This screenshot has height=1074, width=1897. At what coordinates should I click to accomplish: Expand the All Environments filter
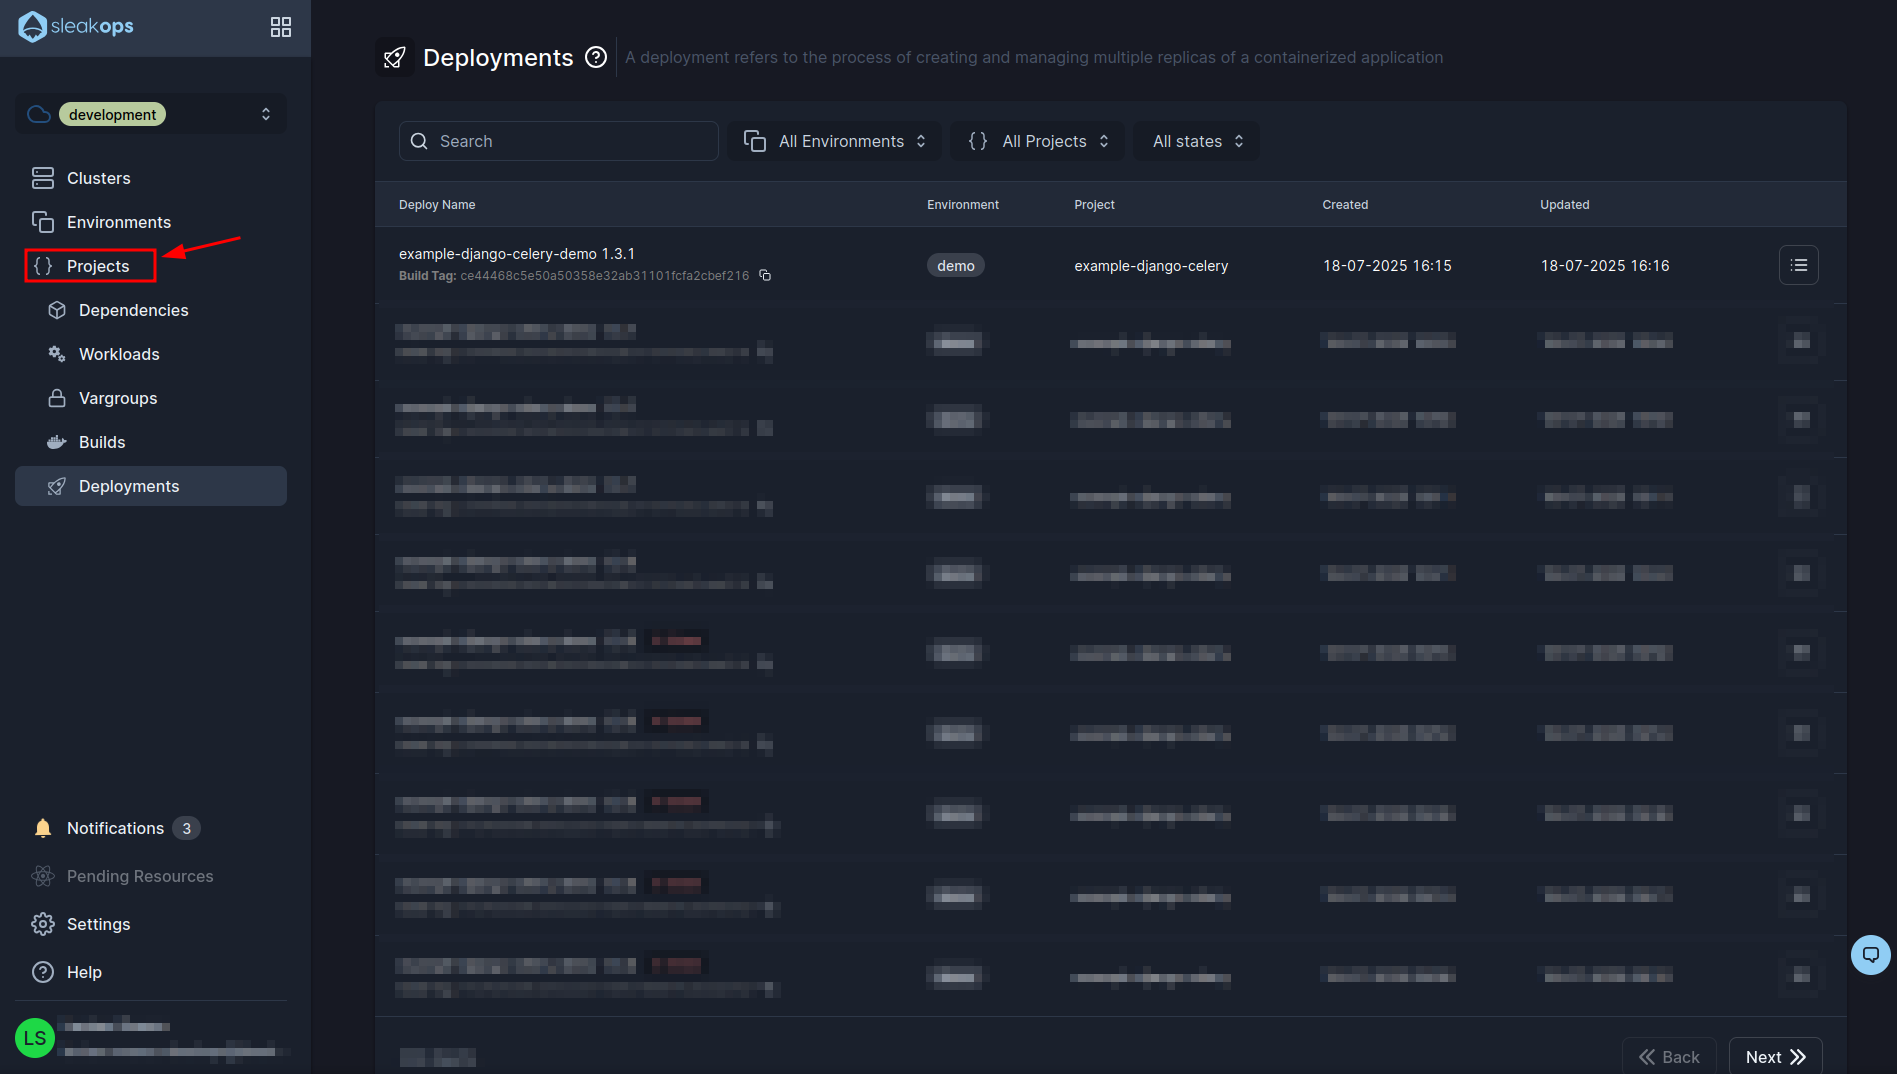pos(835,141)
